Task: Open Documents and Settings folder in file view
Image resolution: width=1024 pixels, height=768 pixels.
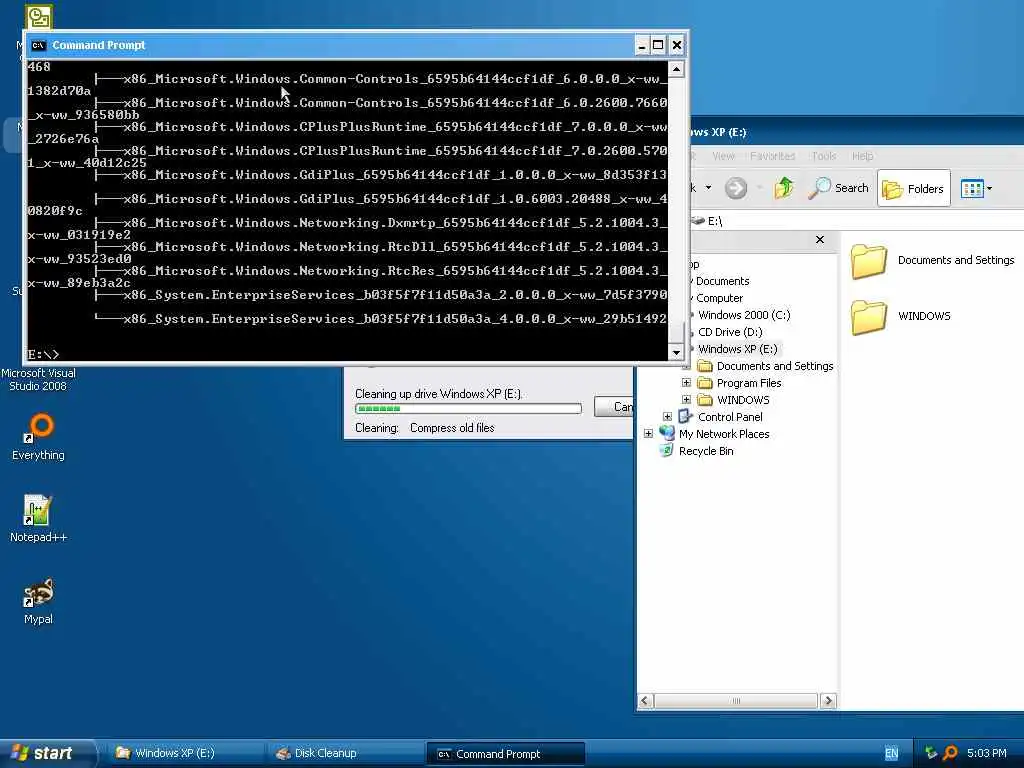Action: pyautogui.click(x=933, y=261)
